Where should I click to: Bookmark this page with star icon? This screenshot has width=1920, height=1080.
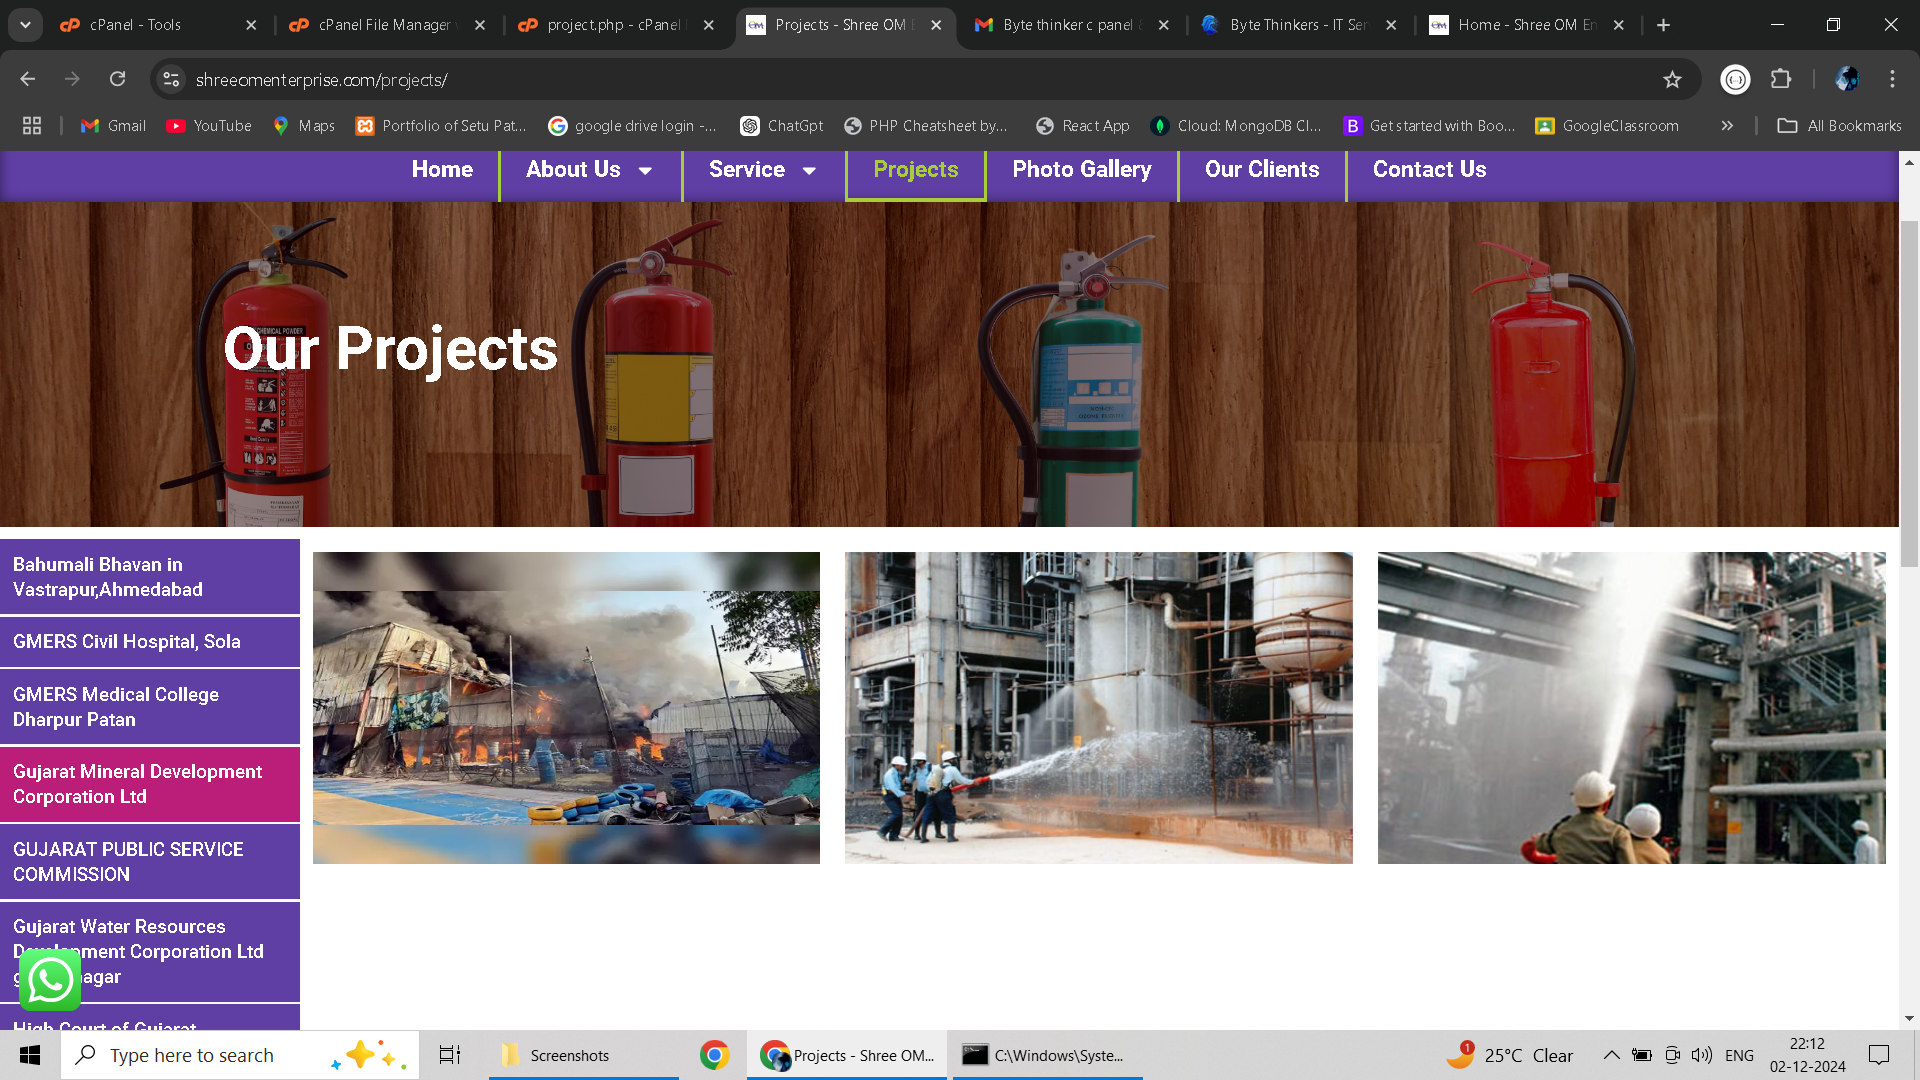click(x=1672, y=79)
